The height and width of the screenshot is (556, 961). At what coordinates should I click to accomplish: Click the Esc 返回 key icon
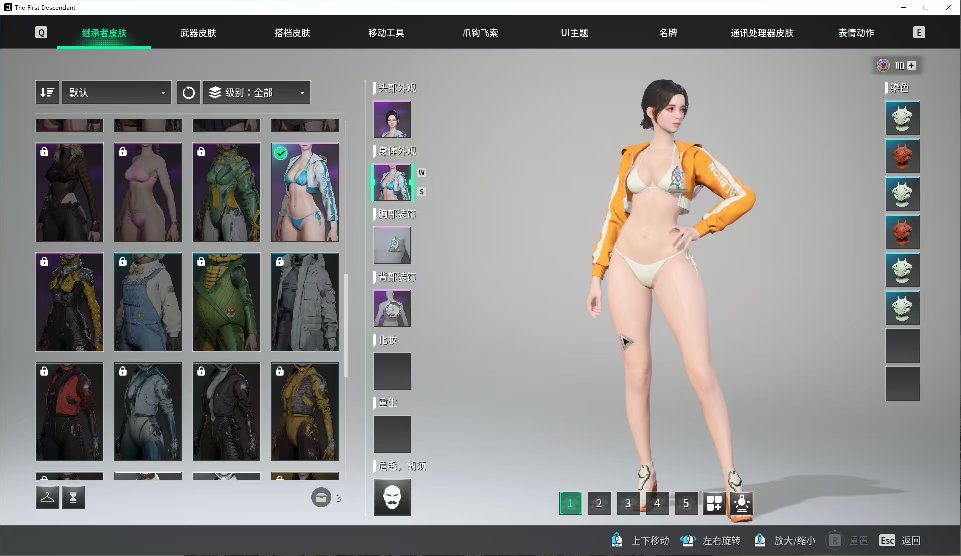point(887,540)
